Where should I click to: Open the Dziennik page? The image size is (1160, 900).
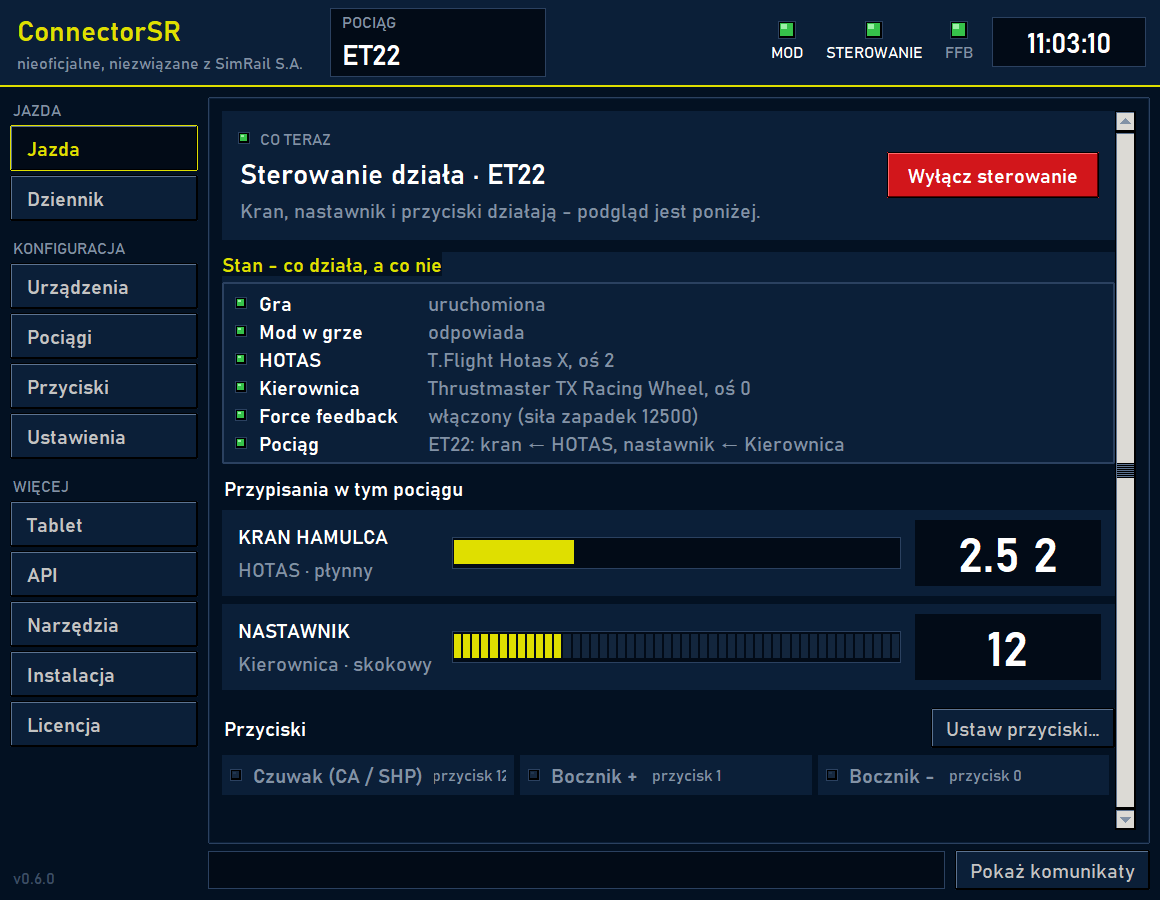(x=104, y=199)
